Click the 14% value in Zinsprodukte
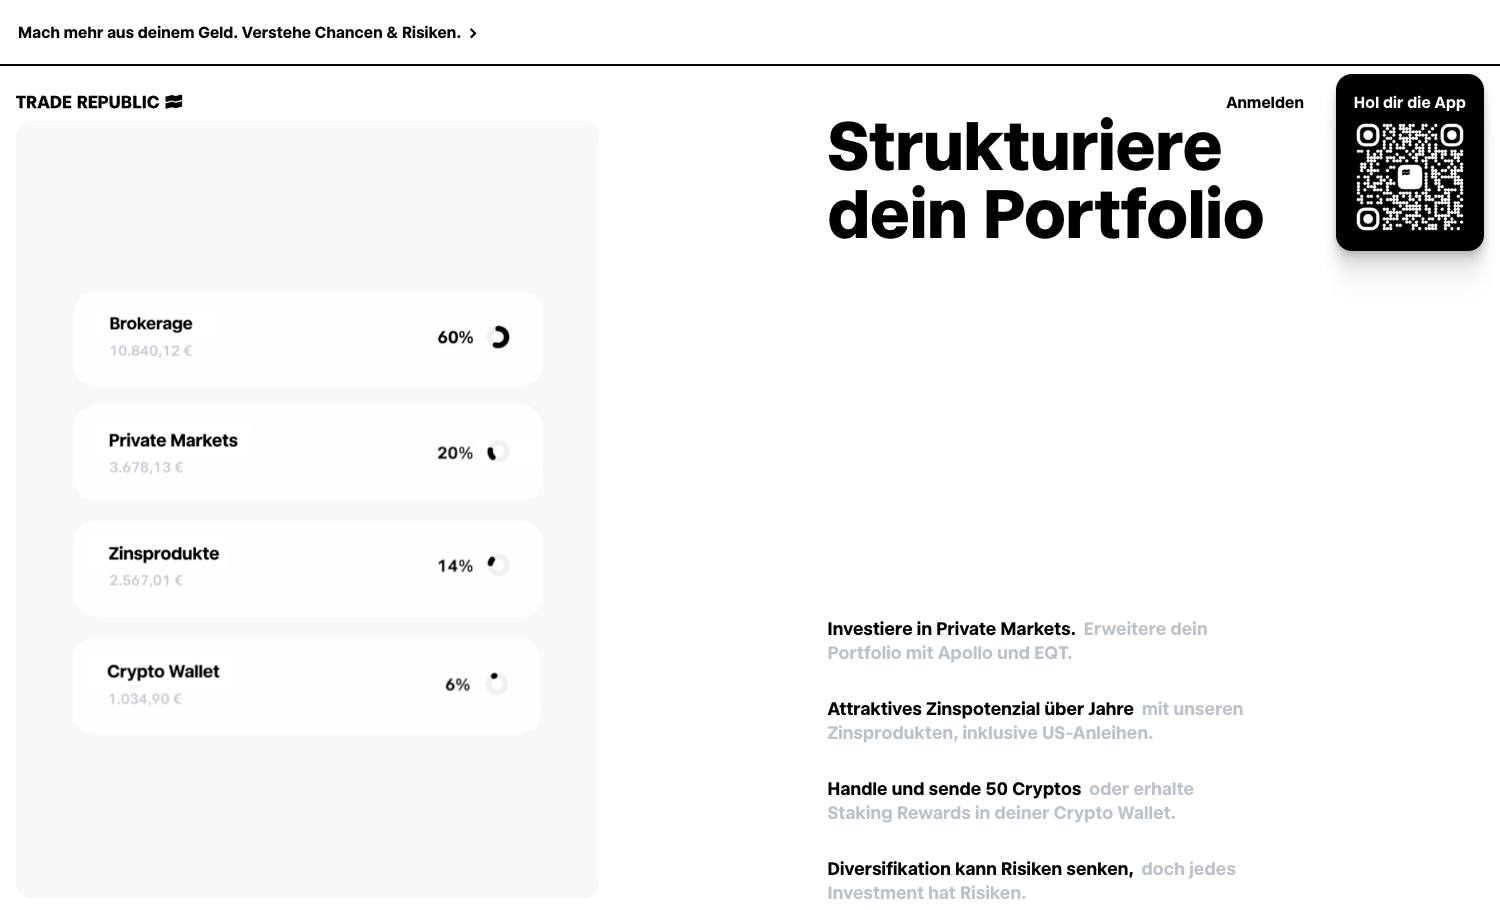The width and height of the screenshot is (1500, 910). 455,566
